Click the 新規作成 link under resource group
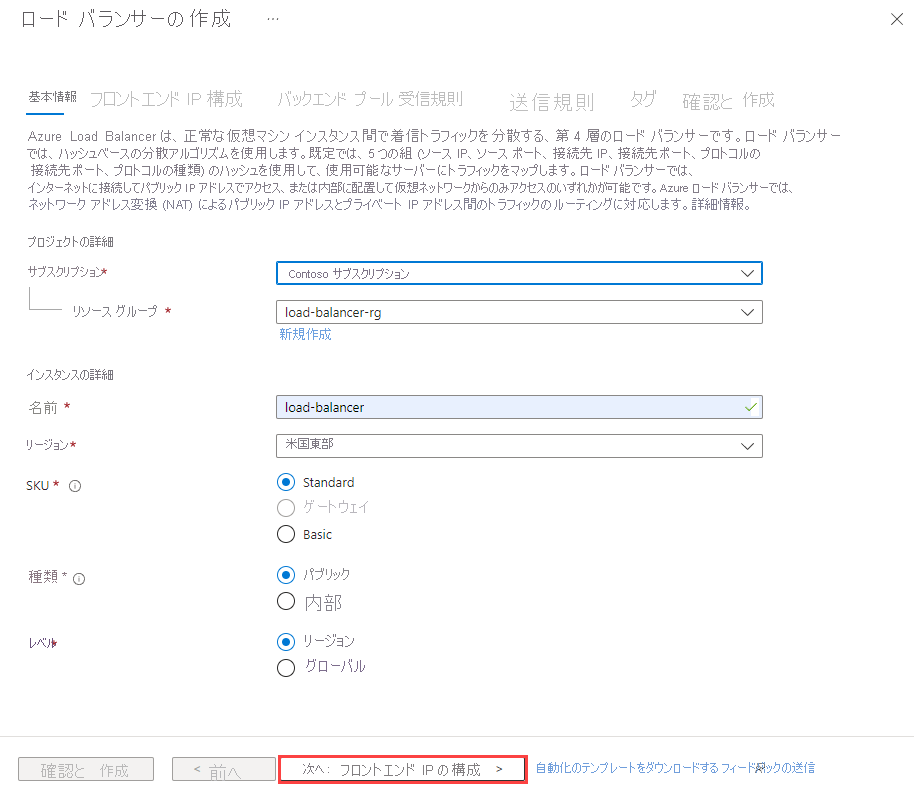 305,335
